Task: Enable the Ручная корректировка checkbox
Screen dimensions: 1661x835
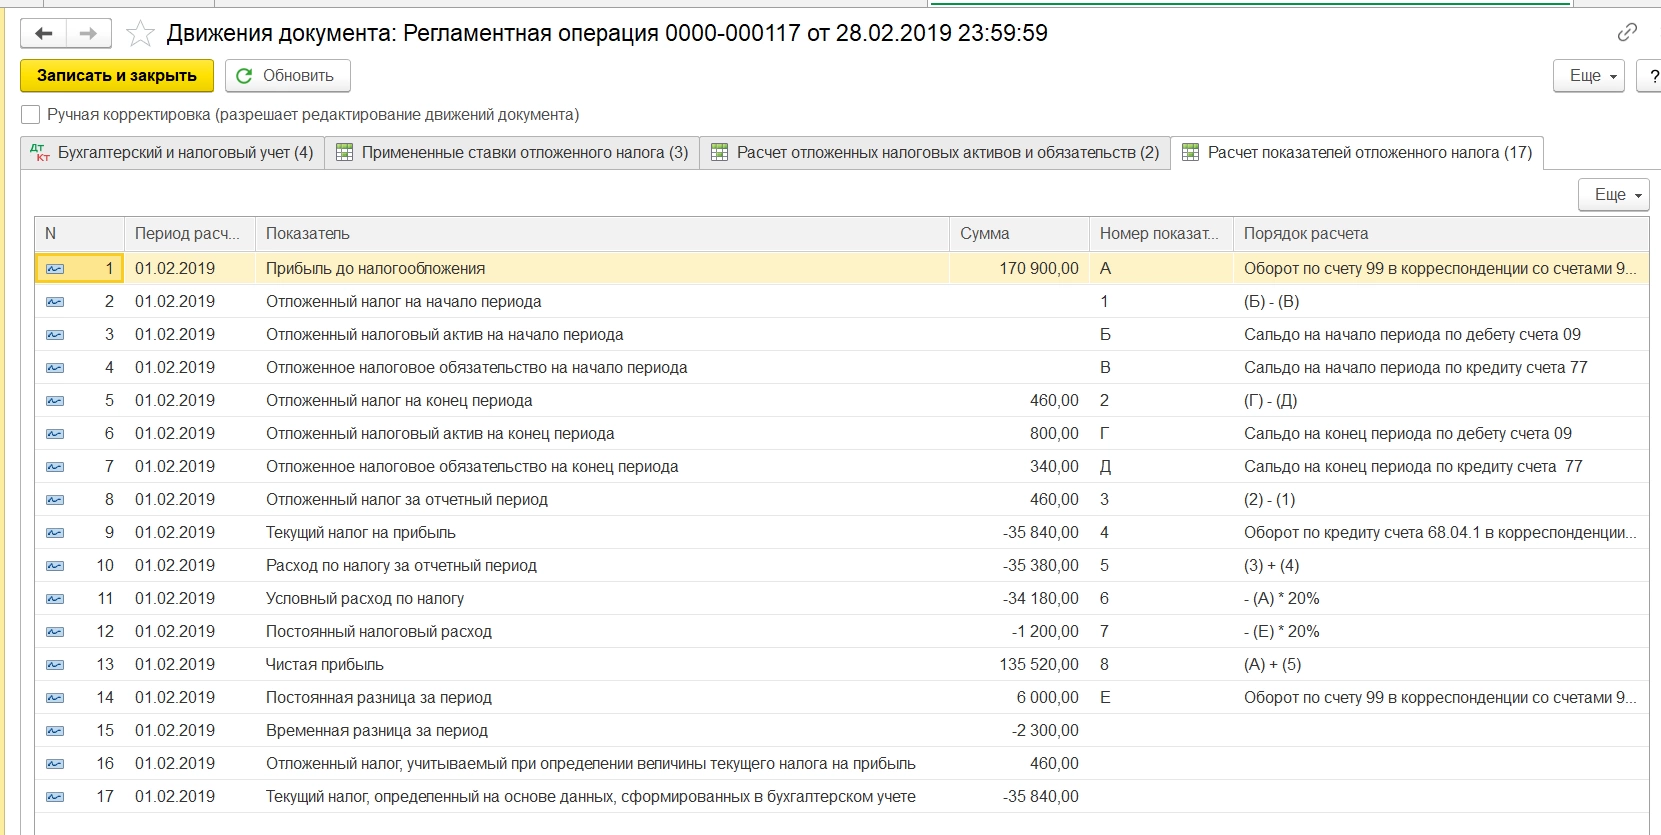Action: [x=31, y=115]
